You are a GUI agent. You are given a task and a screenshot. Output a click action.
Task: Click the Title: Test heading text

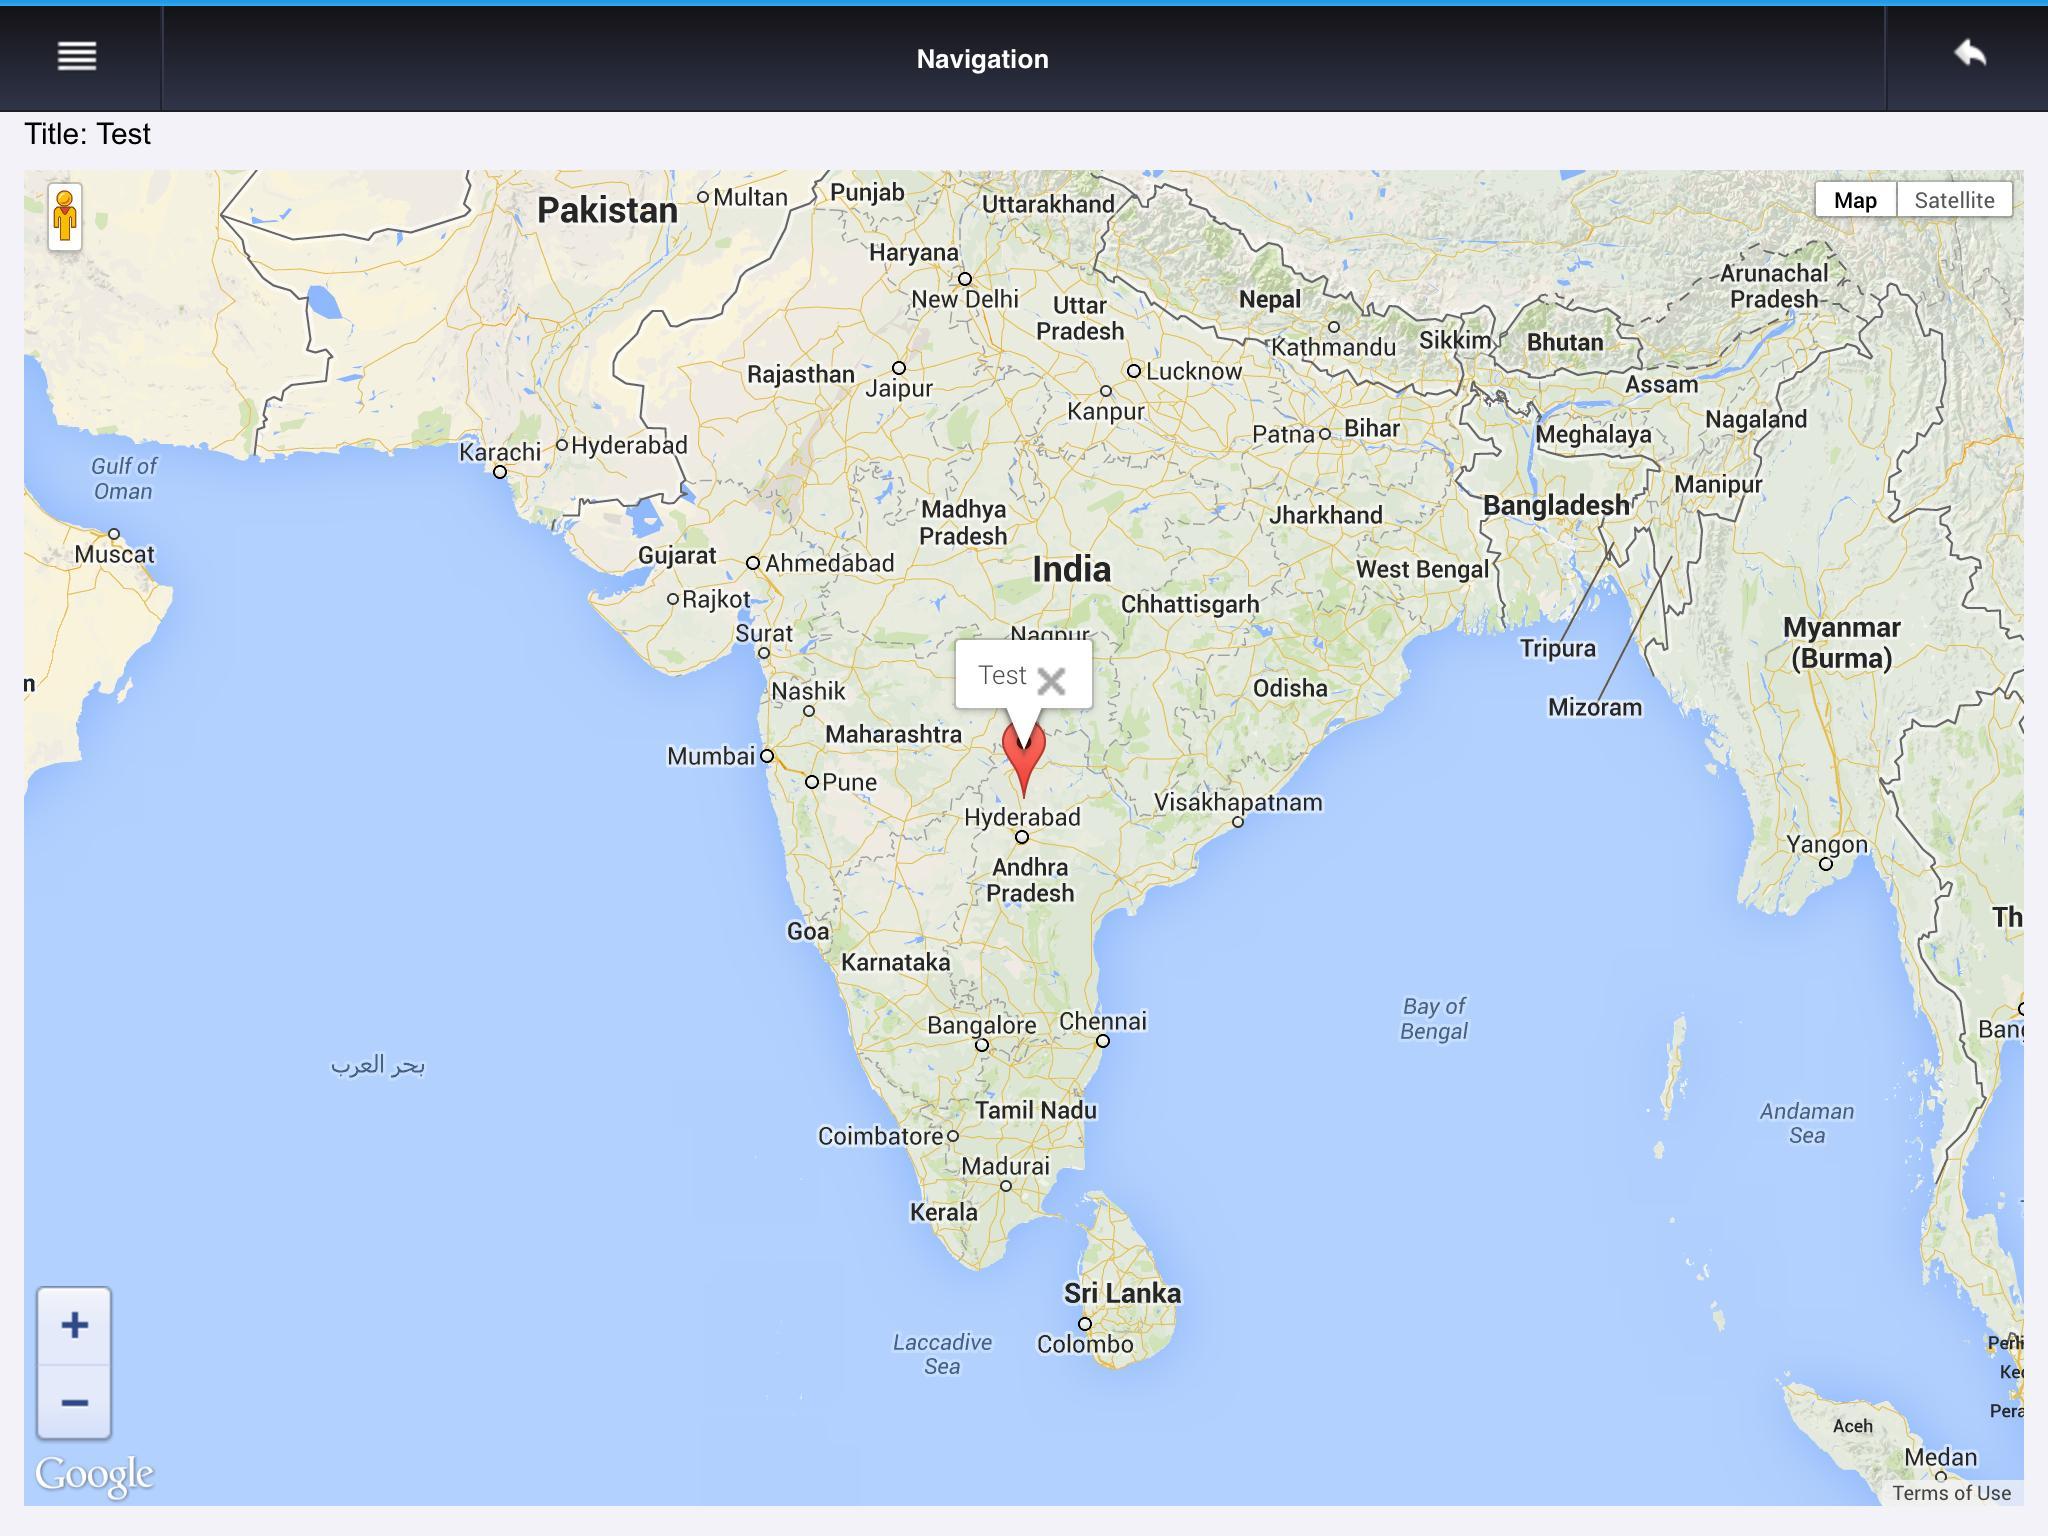point(87,134)
